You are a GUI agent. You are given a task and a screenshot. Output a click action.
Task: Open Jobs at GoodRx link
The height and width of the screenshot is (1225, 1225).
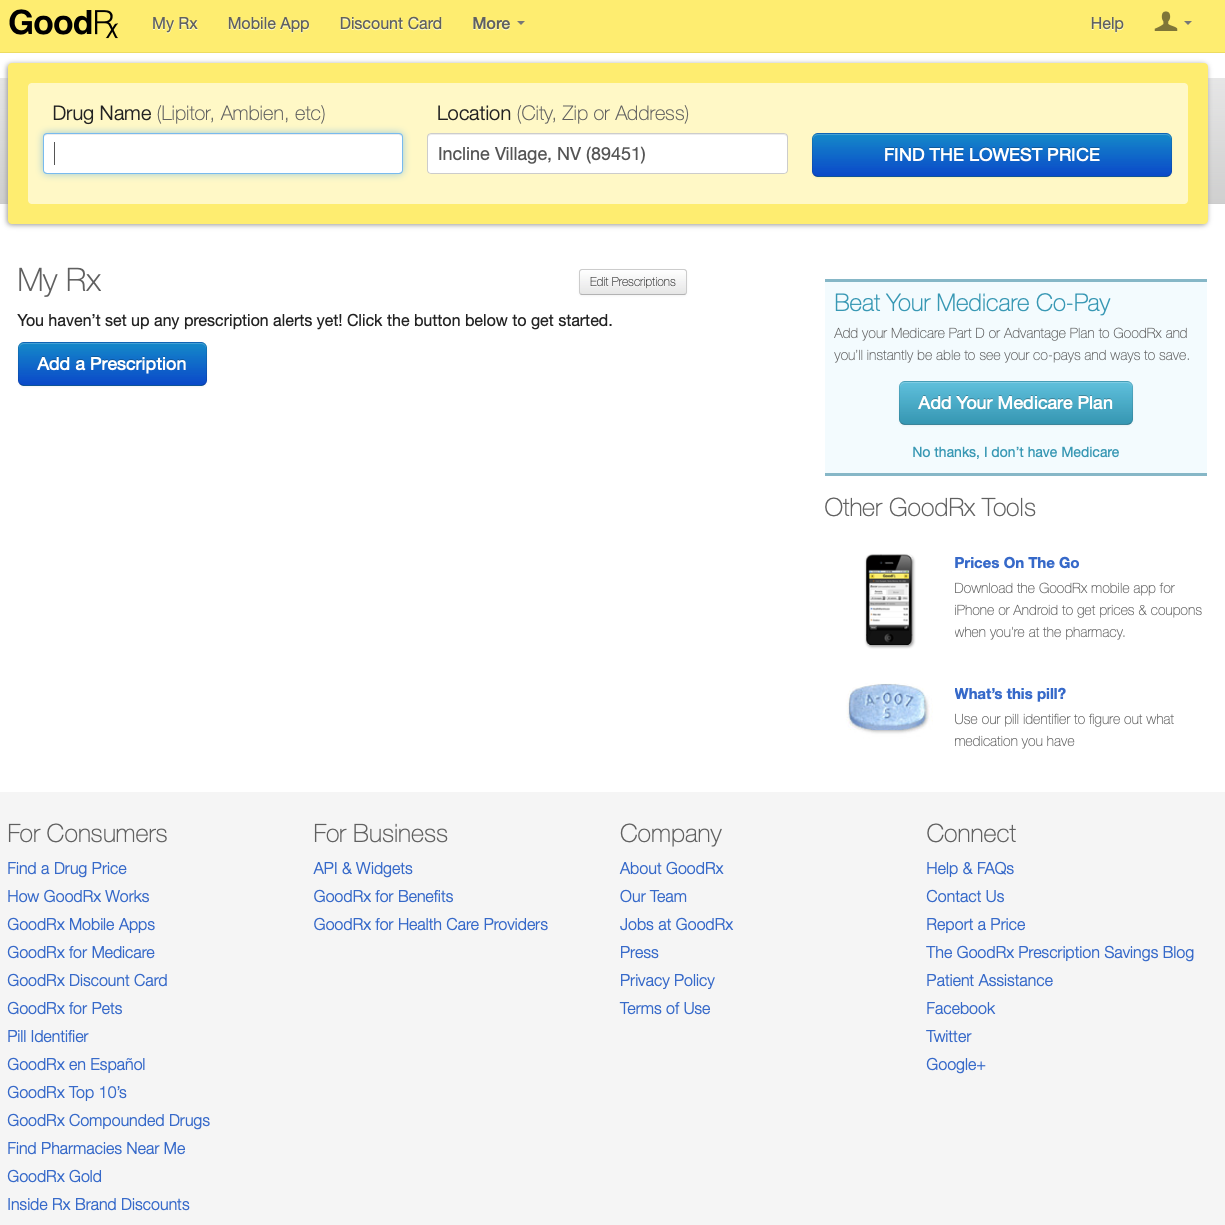tap(677, 924)
